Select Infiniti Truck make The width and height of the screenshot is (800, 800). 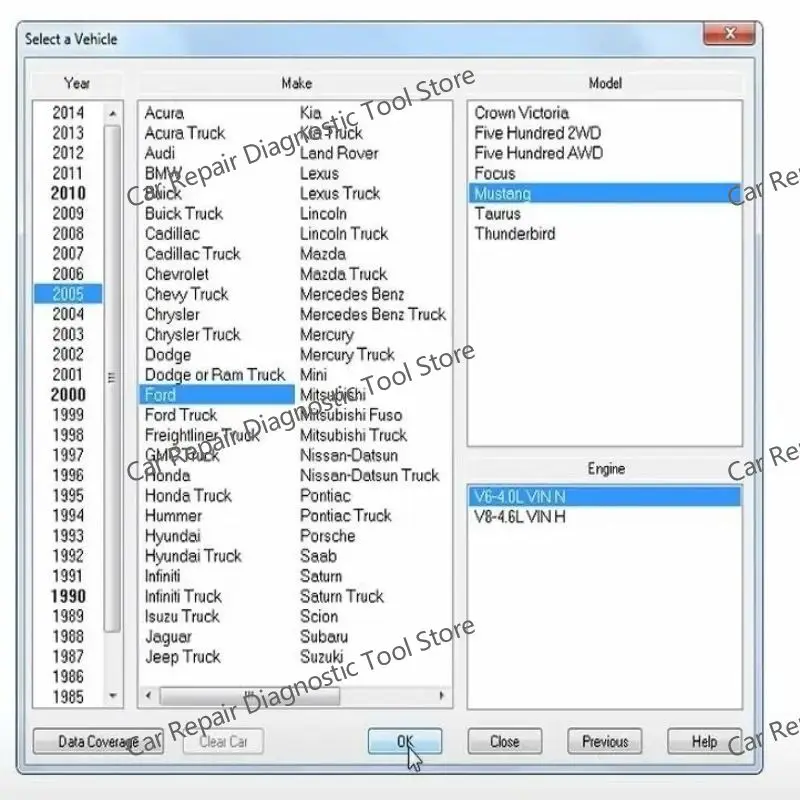183,596
